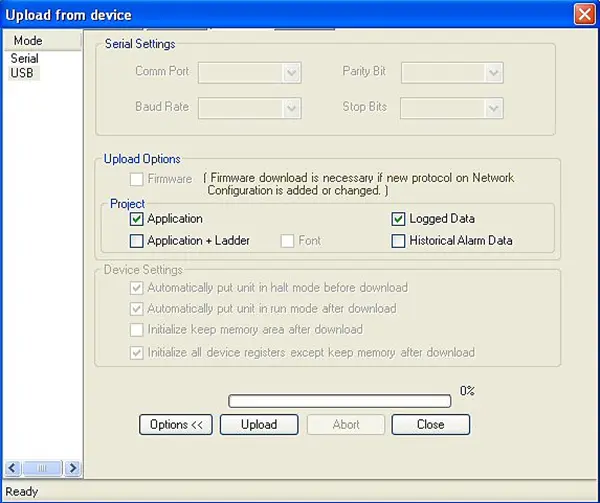Select USB mode in the list
This screenshot has height=503, width=600.
tap(22, 73)
